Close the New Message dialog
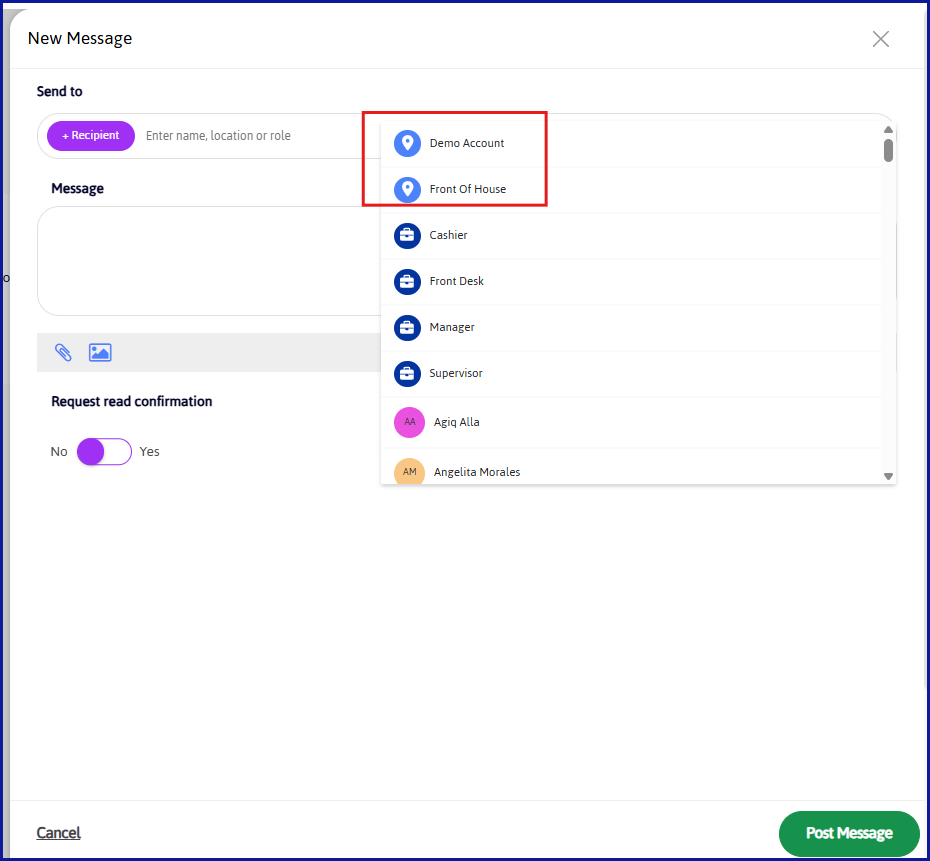Image resolution: width=930 pixels, height=861 pixels. pos(881,39)
